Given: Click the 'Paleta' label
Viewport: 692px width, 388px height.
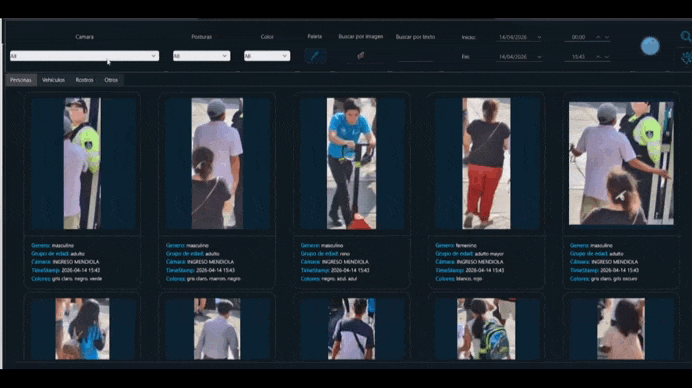Looking at the screenshot, I should (x=315, y=37).
